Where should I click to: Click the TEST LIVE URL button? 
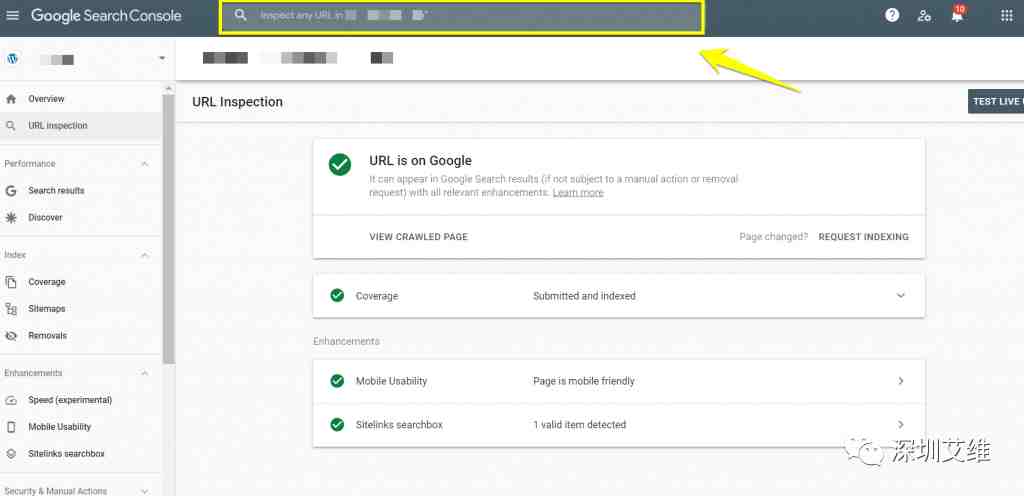(996, 102)
